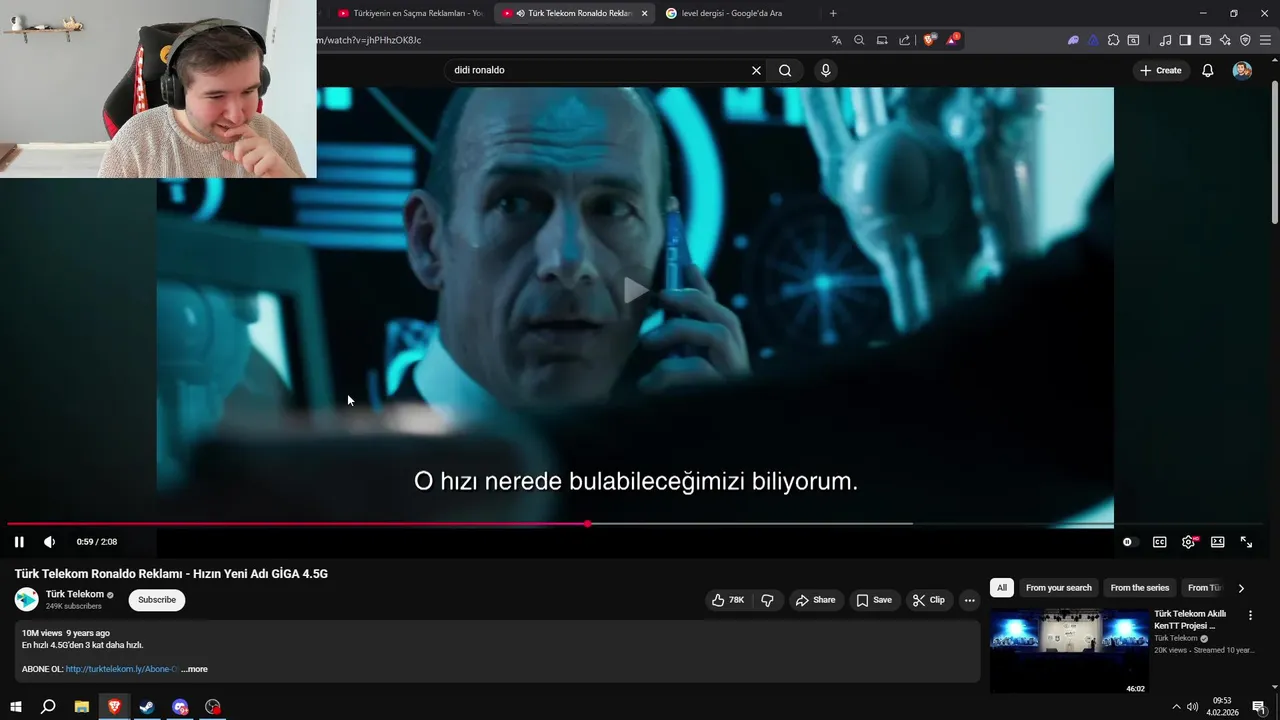Enter fullscreen mode in the player
This screenshot has height=720, width=1280.
coord(1246,542)
